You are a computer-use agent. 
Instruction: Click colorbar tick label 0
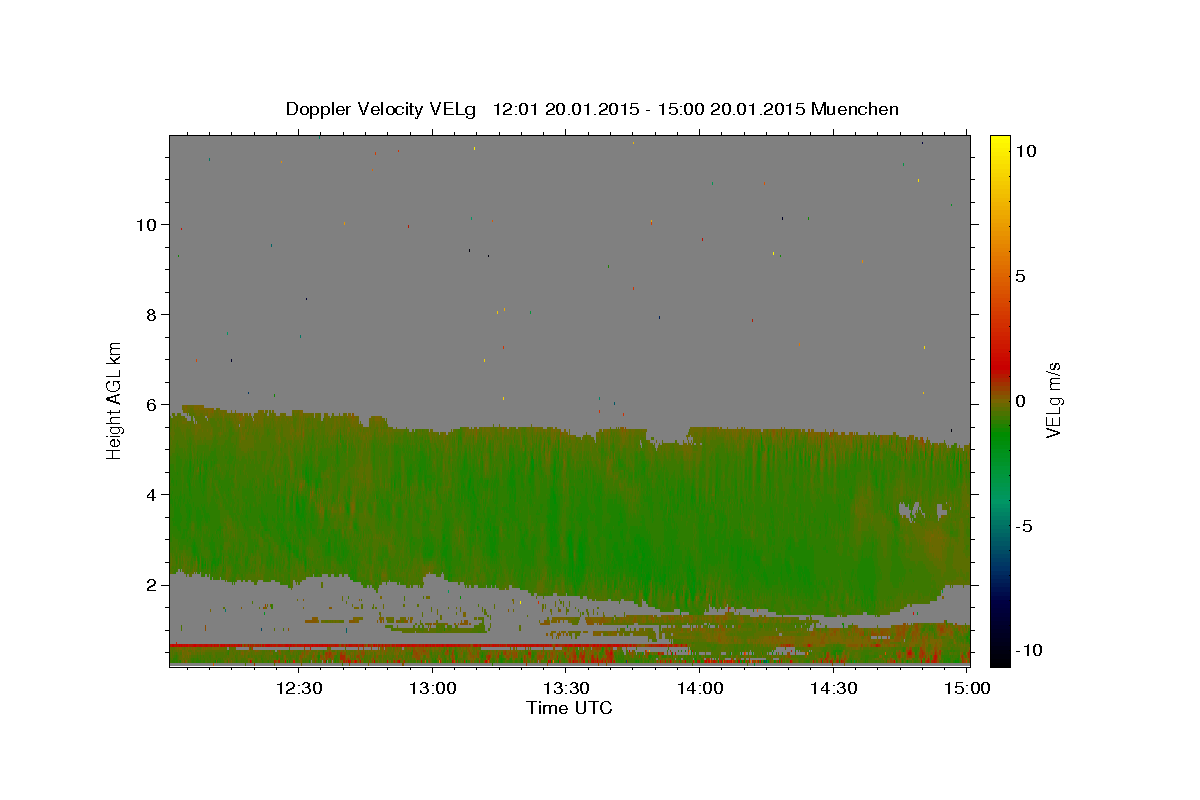[x=1020, y=401]
